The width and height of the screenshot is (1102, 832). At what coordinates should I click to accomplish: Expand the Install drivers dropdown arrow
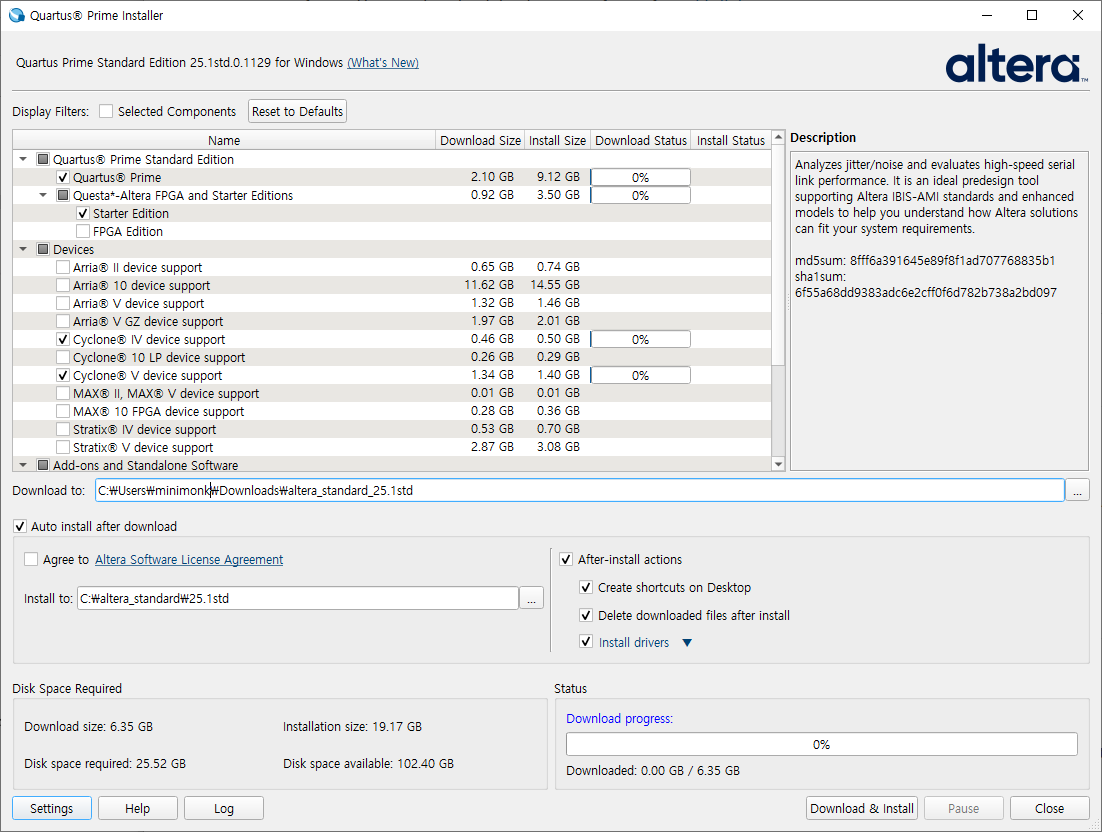pos(687,643)
